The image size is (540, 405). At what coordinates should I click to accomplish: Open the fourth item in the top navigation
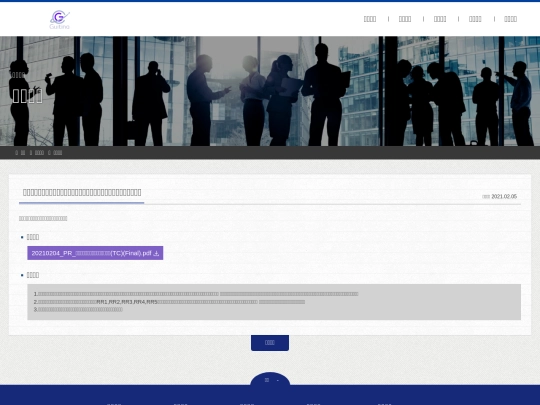tap(475, 19)
